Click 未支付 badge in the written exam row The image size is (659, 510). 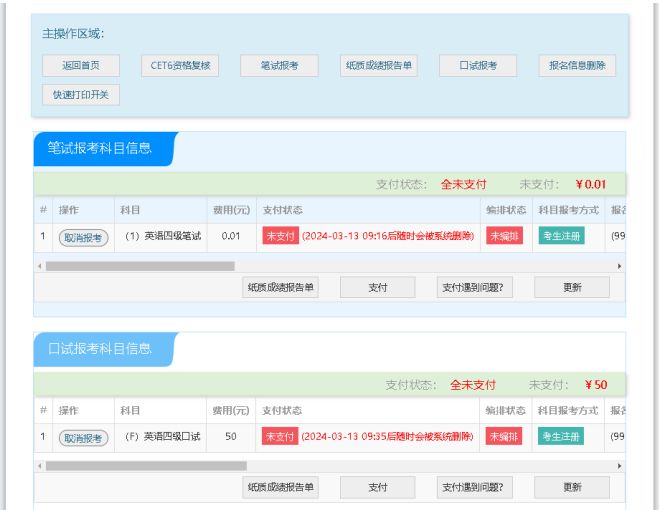(280, 236)
